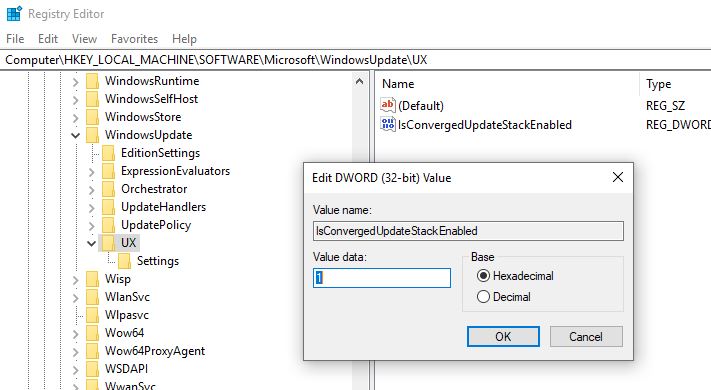Cancel the DWORD edit dialog
711x390 pixels.
coord(586,336)
